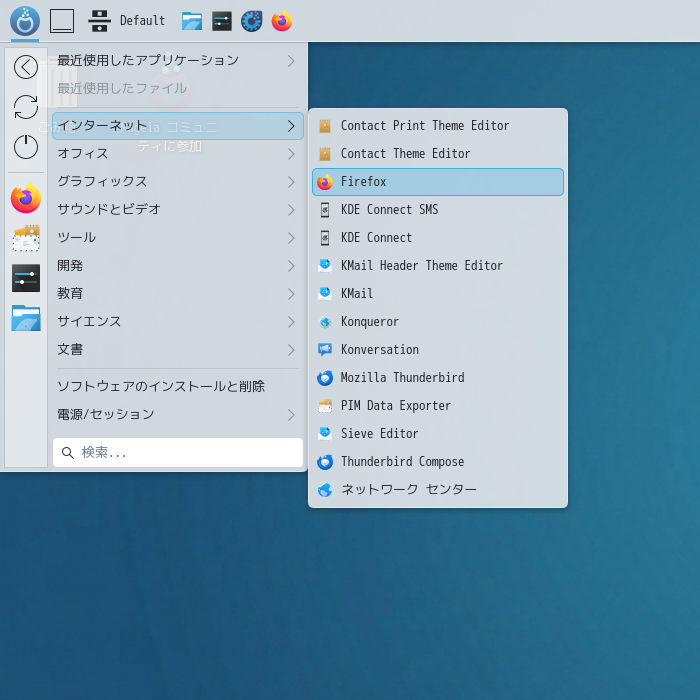Open KMail Header Theme Editor

pyautogui.click(x=438, y=266)
